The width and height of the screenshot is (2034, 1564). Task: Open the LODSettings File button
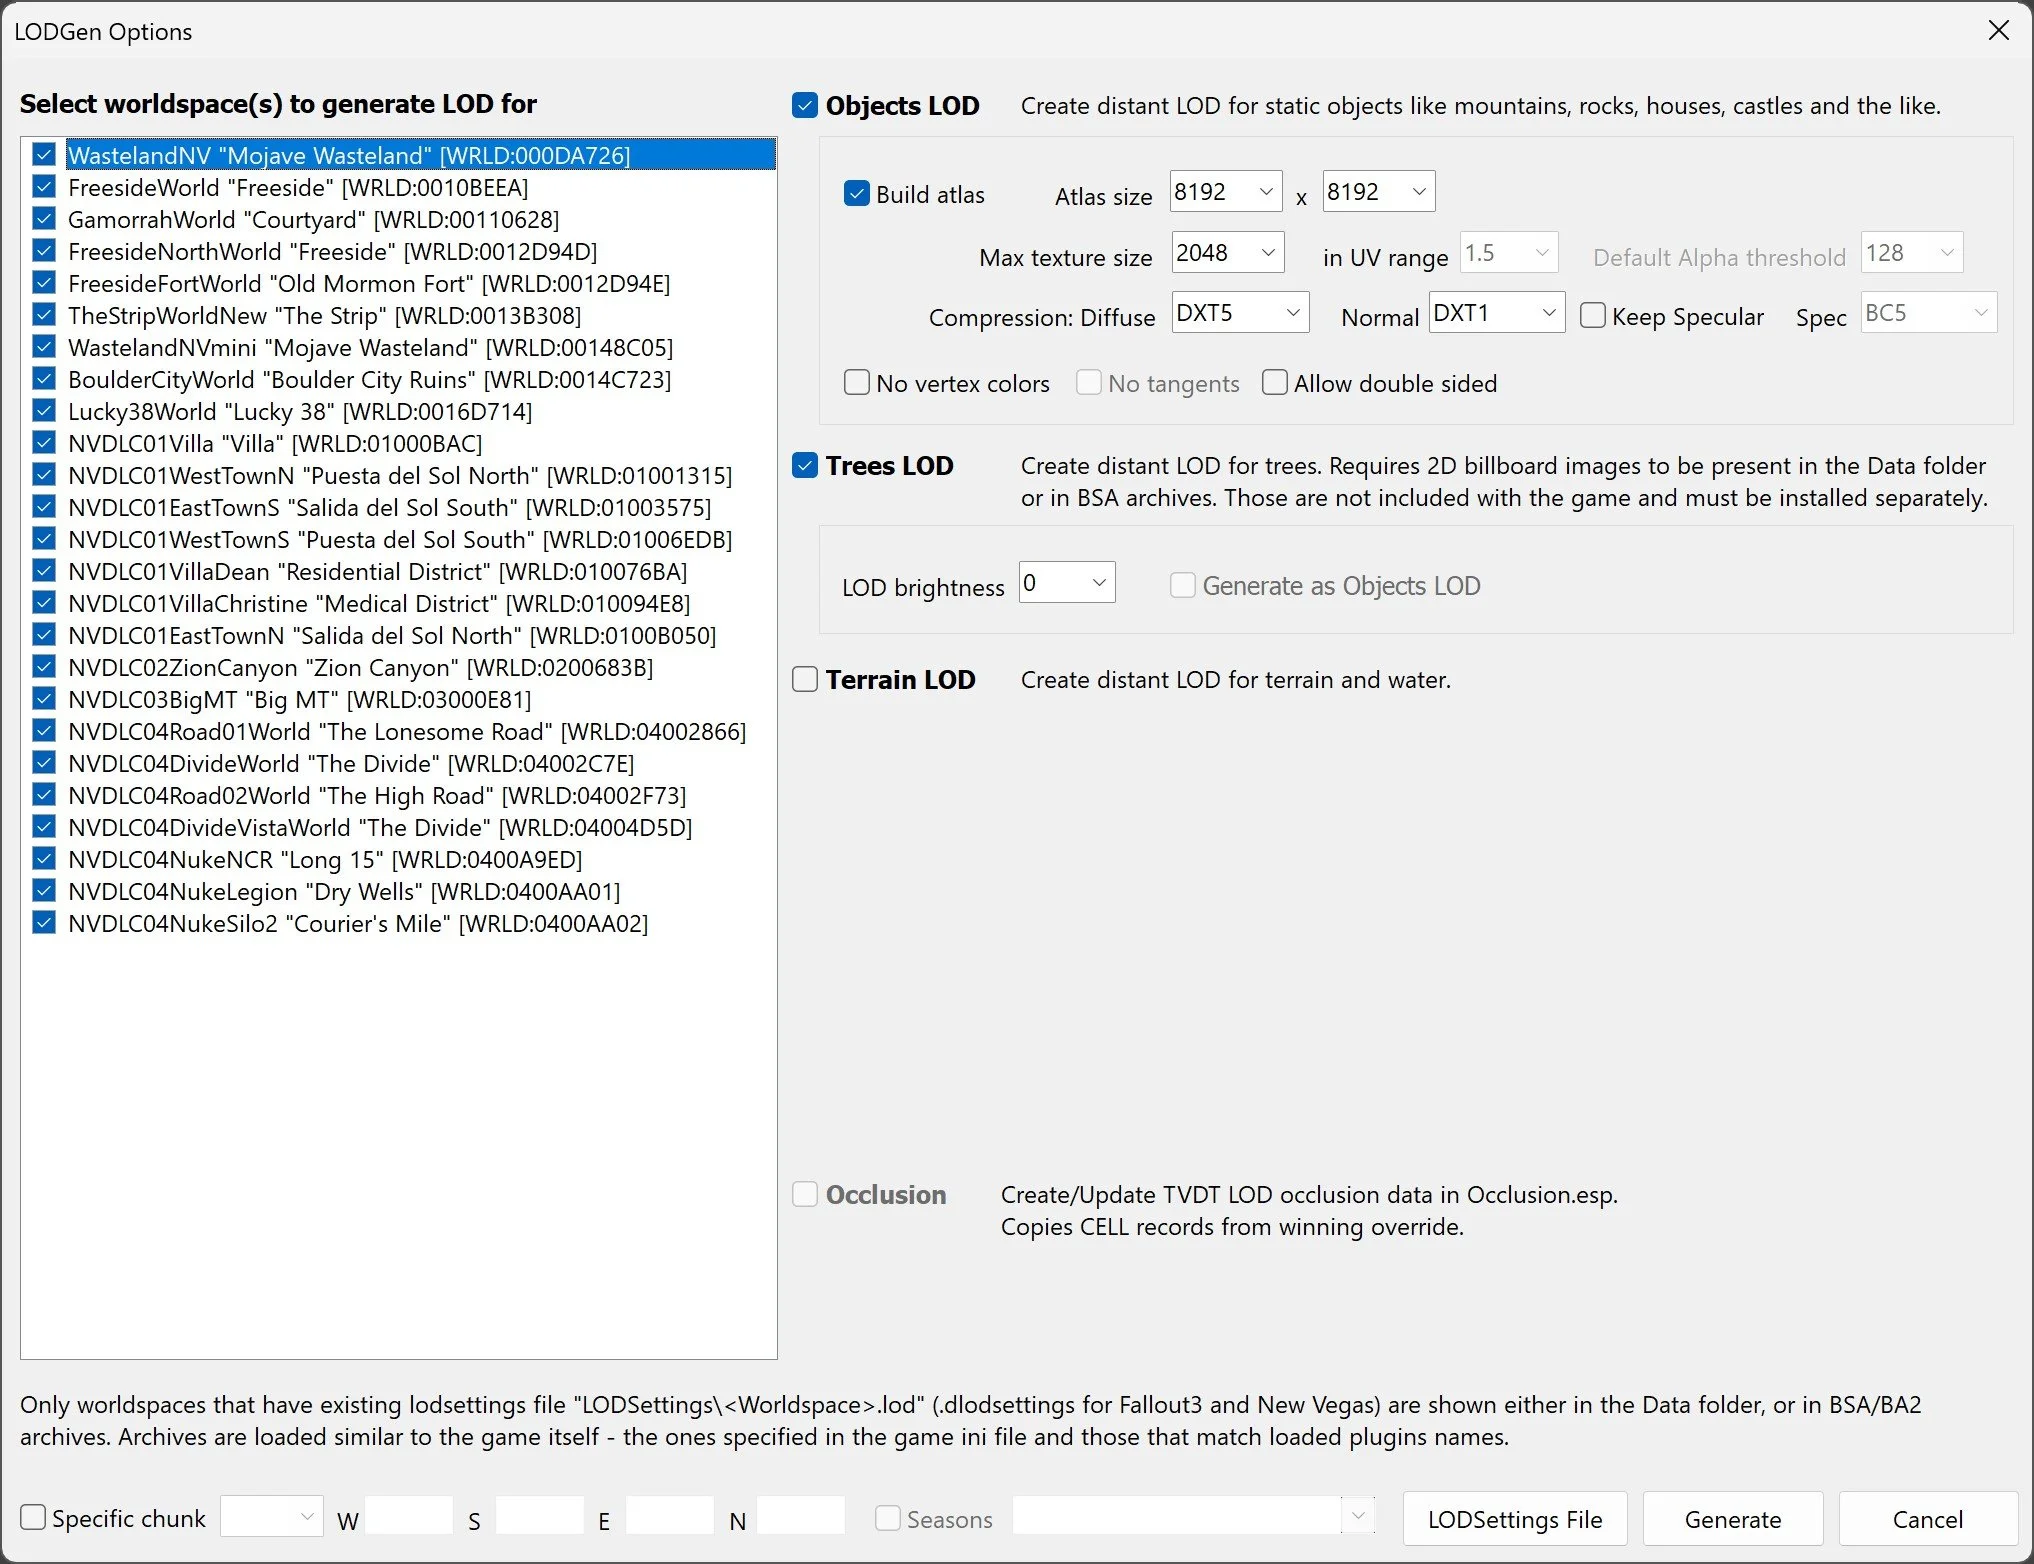tap(1514, 1519)
